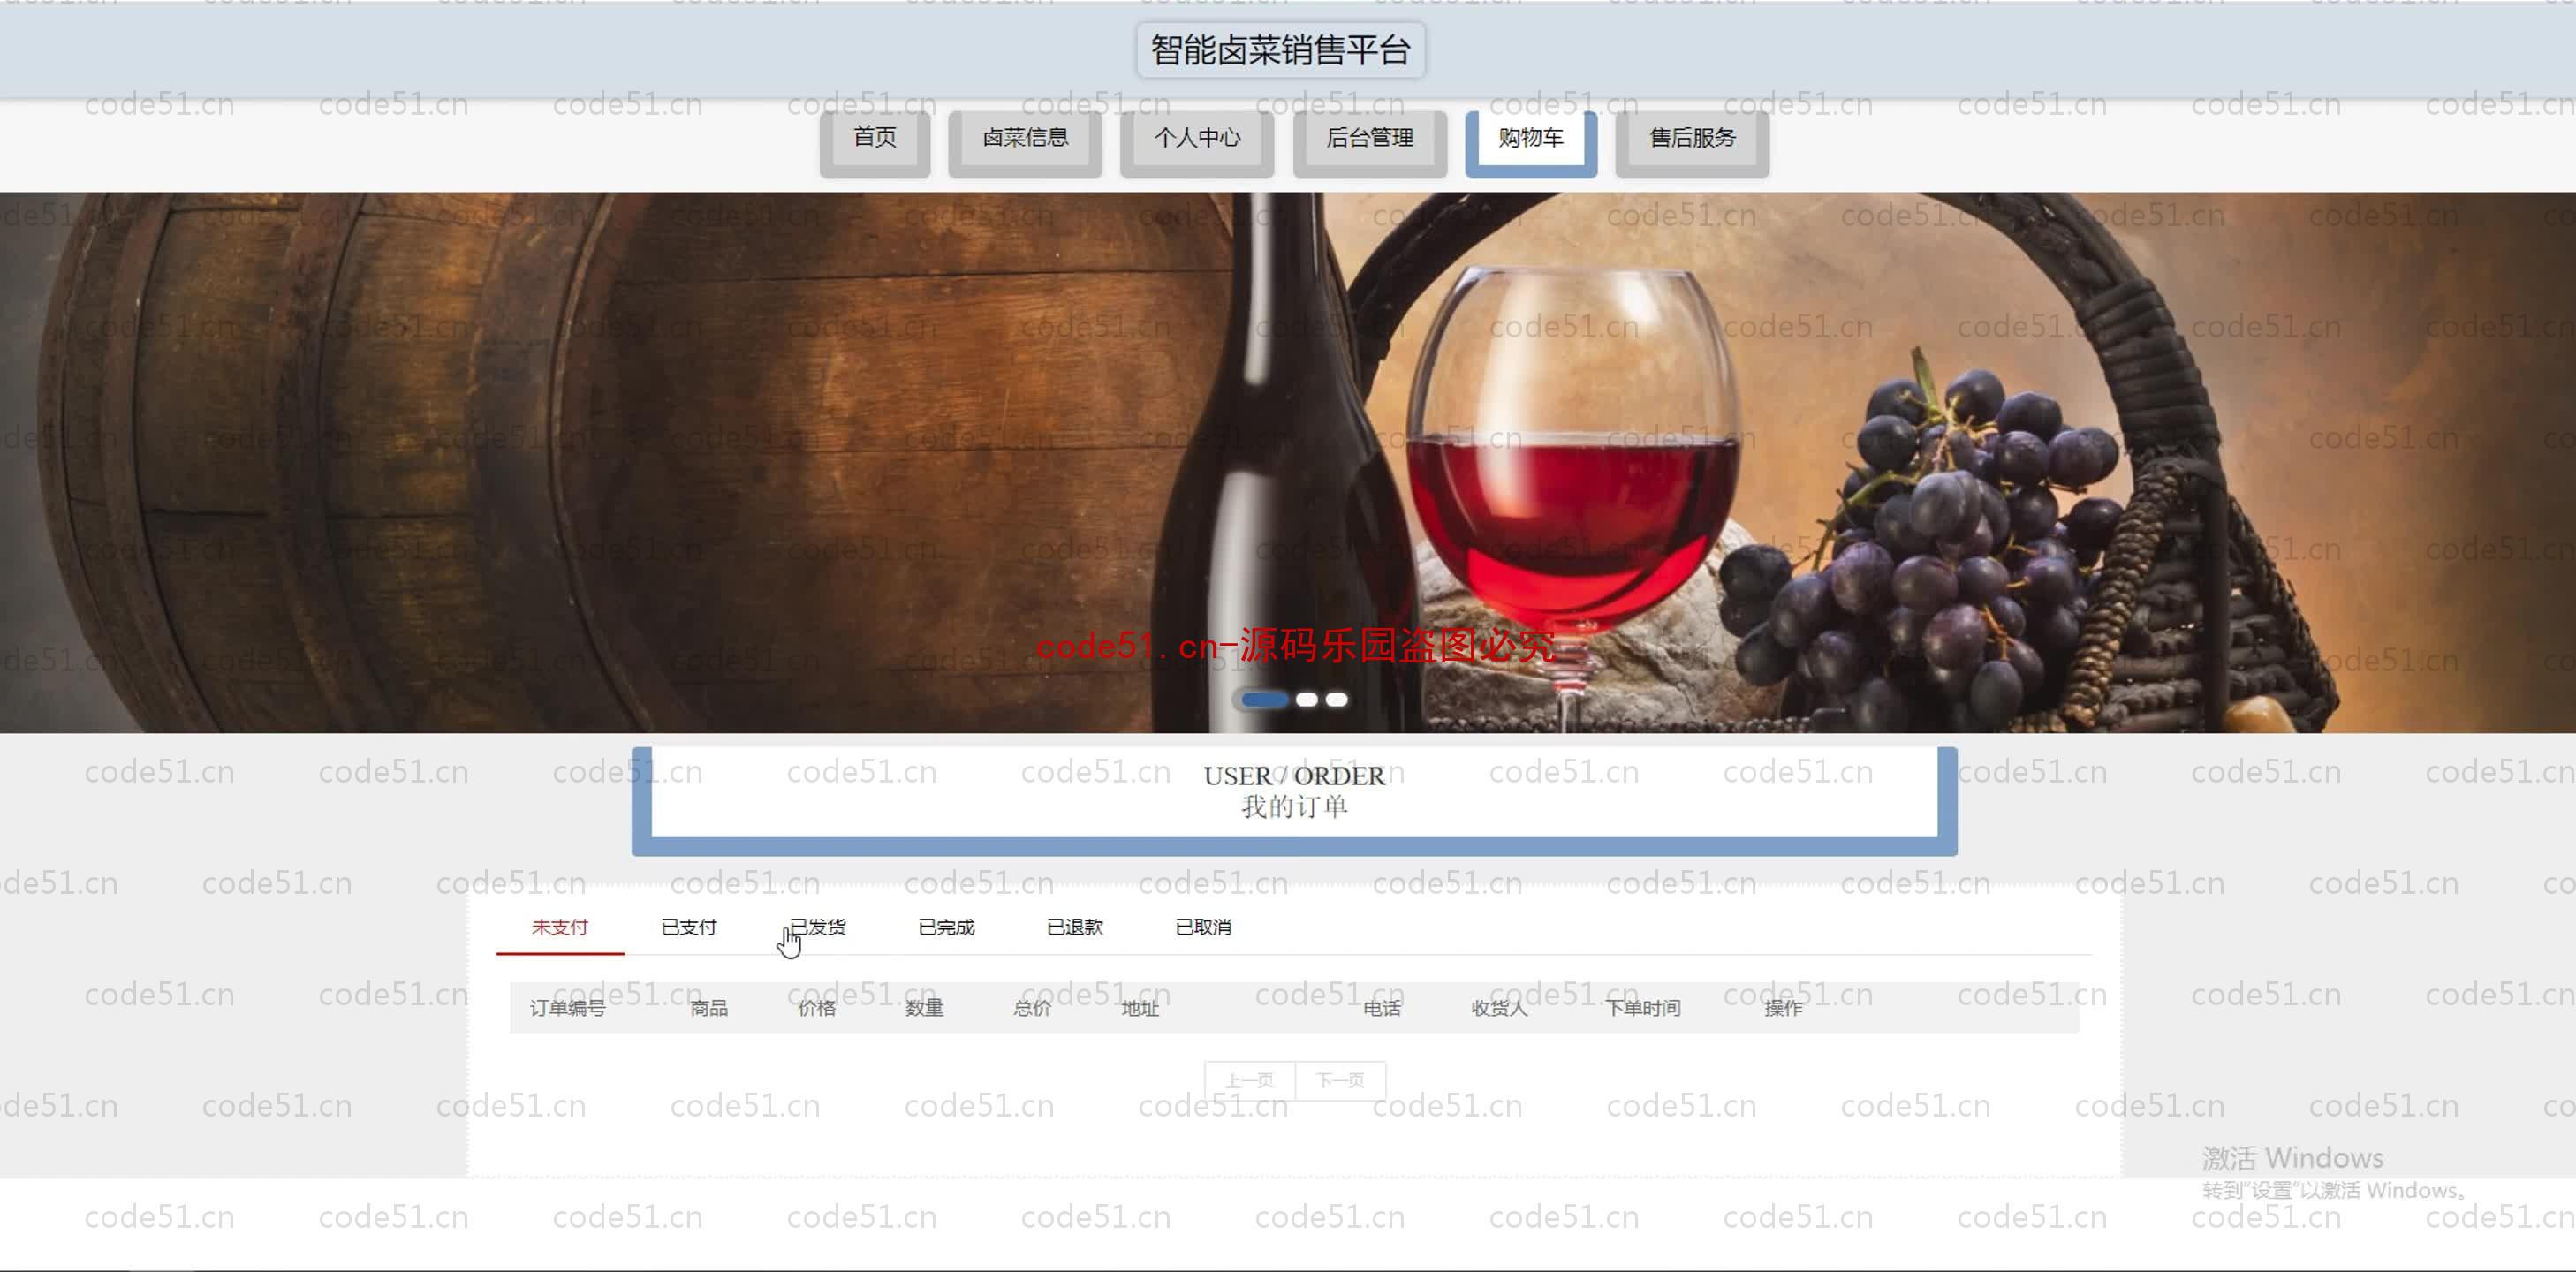The height and width of the screenshot is (1272, 2576).
Task: Select the 已完成 completed orders tab
Action: click(x=944, y=927)
